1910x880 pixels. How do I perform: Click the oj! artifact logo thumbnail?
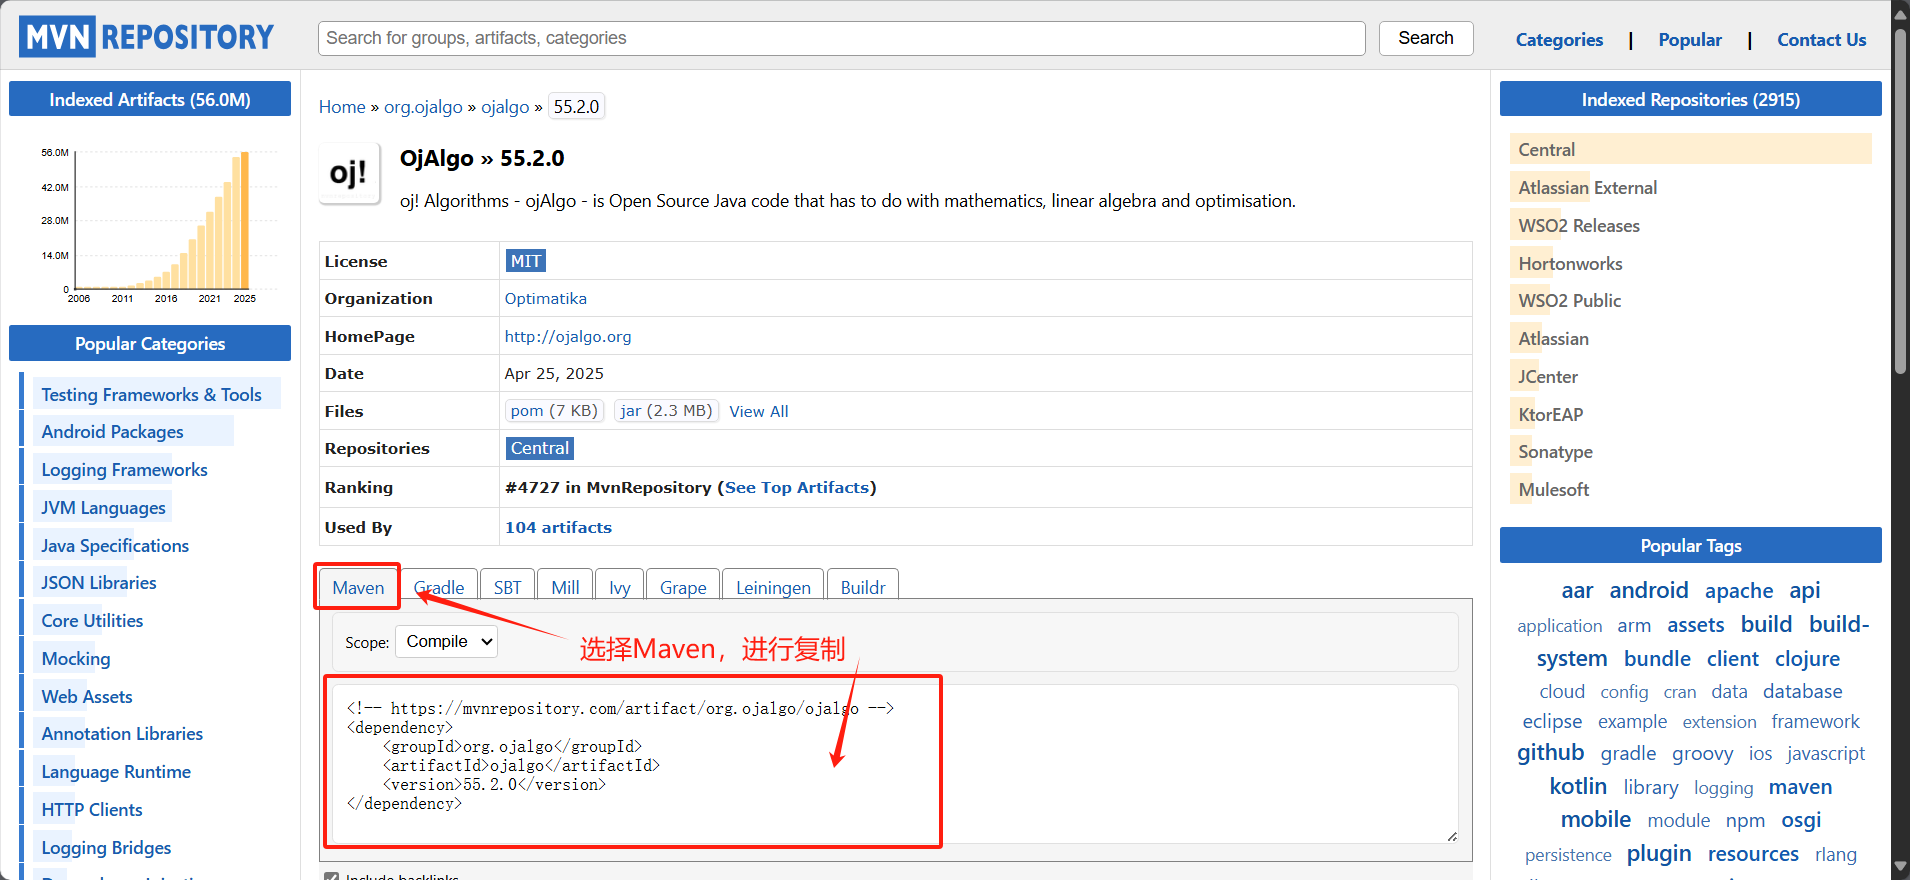click(x=349, y=173)
